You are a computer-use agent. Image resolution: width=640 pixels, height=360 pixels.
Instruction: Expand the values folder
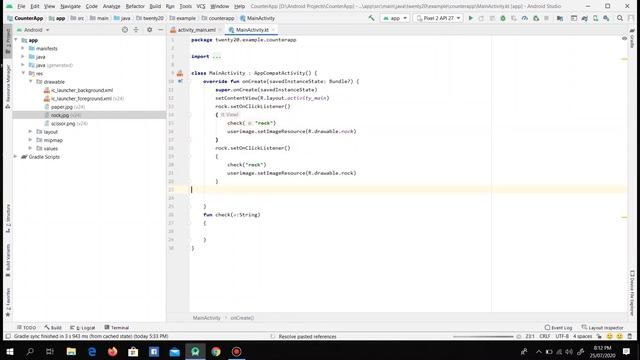30,149
